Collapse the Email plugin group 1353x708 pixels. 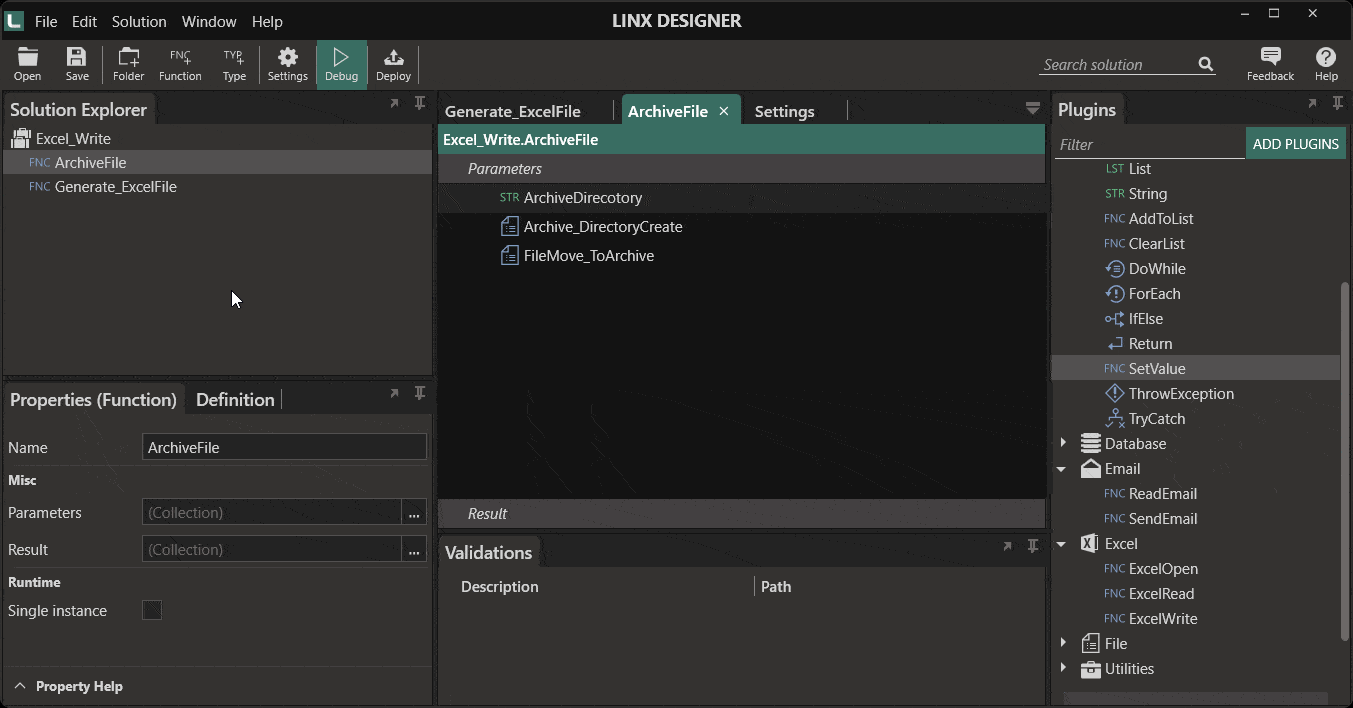[x=1062, y=468]
